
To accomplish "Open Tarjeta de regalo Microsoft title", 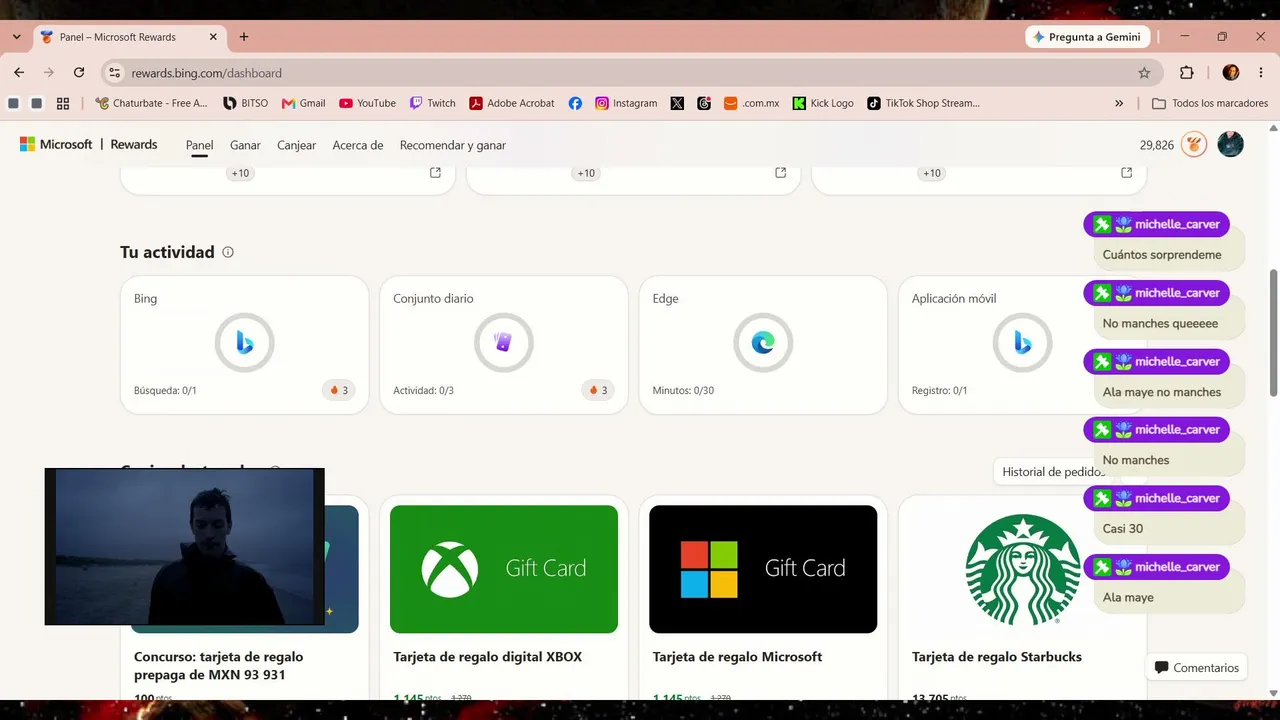I will point(737,657).
